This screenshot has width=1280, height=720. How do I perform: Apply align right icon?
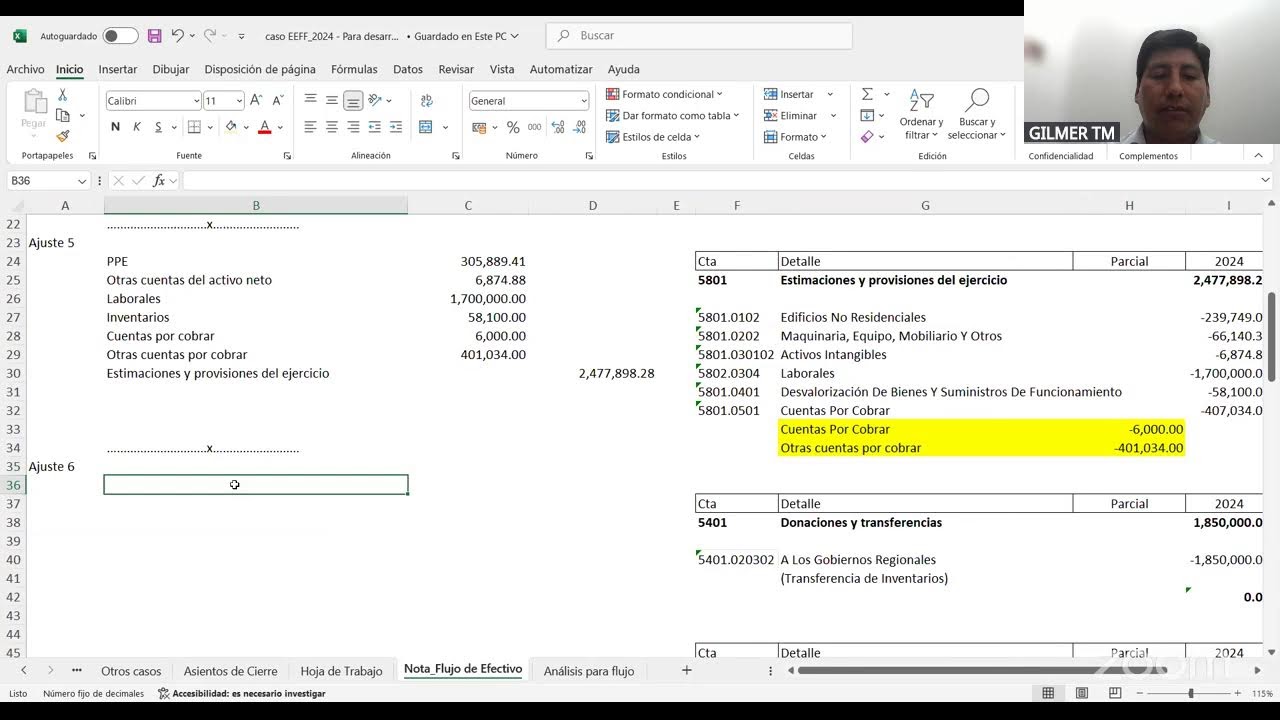click(353, 127)
